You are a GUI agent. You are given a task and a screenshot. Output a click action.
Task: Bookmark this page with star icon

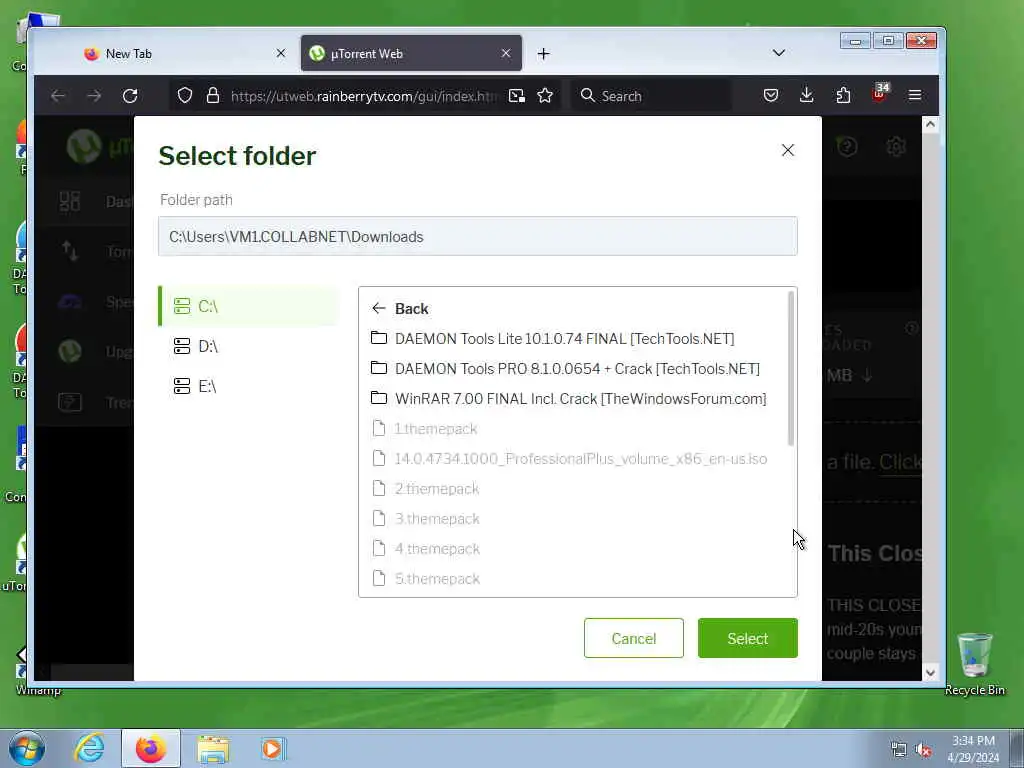click(545, 96)
